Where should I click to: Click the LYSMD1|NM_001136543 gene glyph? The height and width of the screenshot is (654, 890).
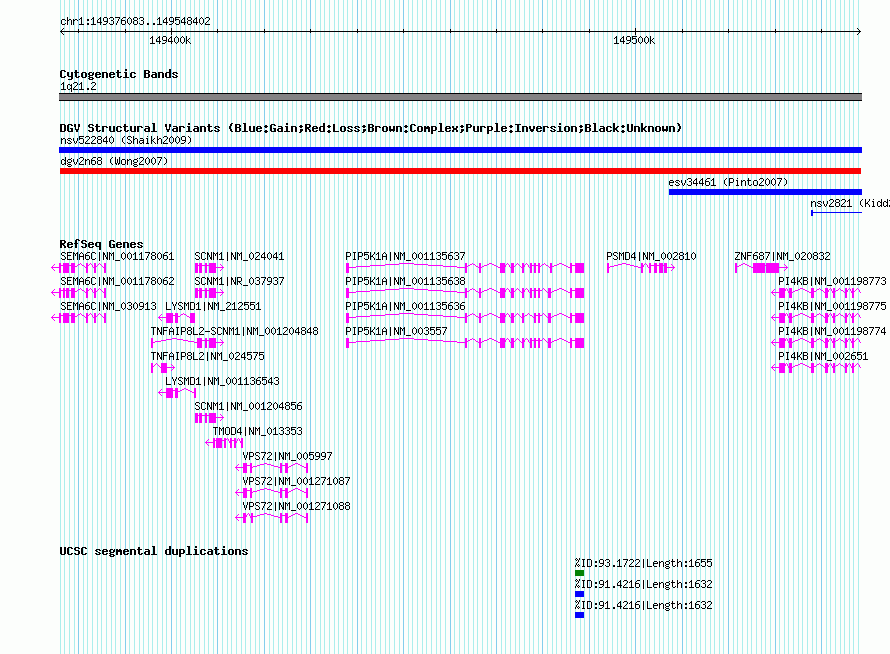coord(177,393)
